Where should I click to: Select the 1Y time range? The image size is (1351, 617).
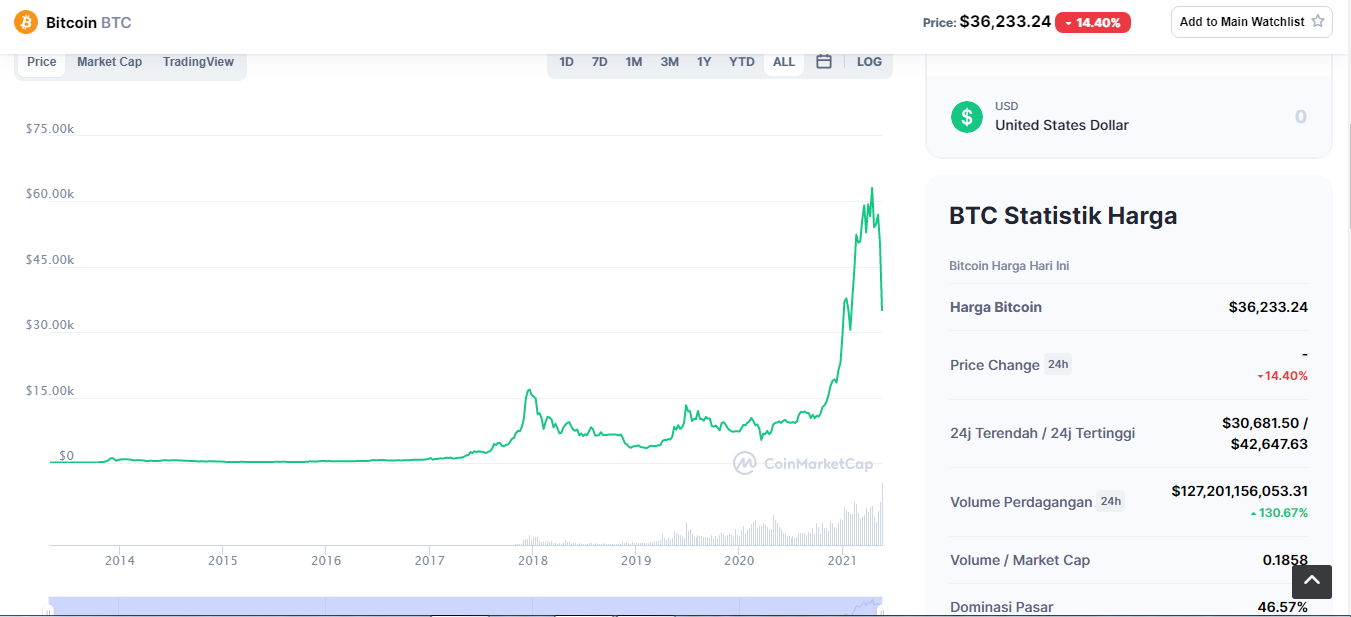(704, 62)
